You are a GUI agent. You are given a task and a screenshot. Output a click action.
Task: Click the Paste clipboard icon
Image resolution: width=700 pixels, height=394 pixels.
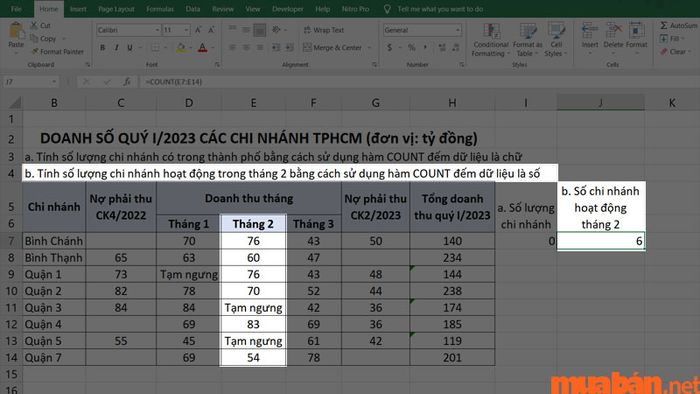16,31
